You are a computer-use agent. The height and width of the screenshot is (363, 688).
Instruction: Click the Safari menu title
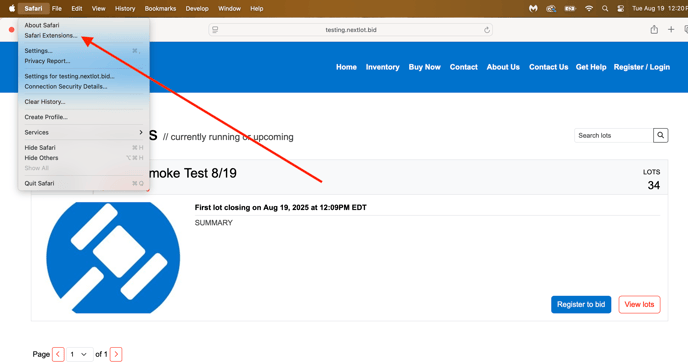coord(33,8)
